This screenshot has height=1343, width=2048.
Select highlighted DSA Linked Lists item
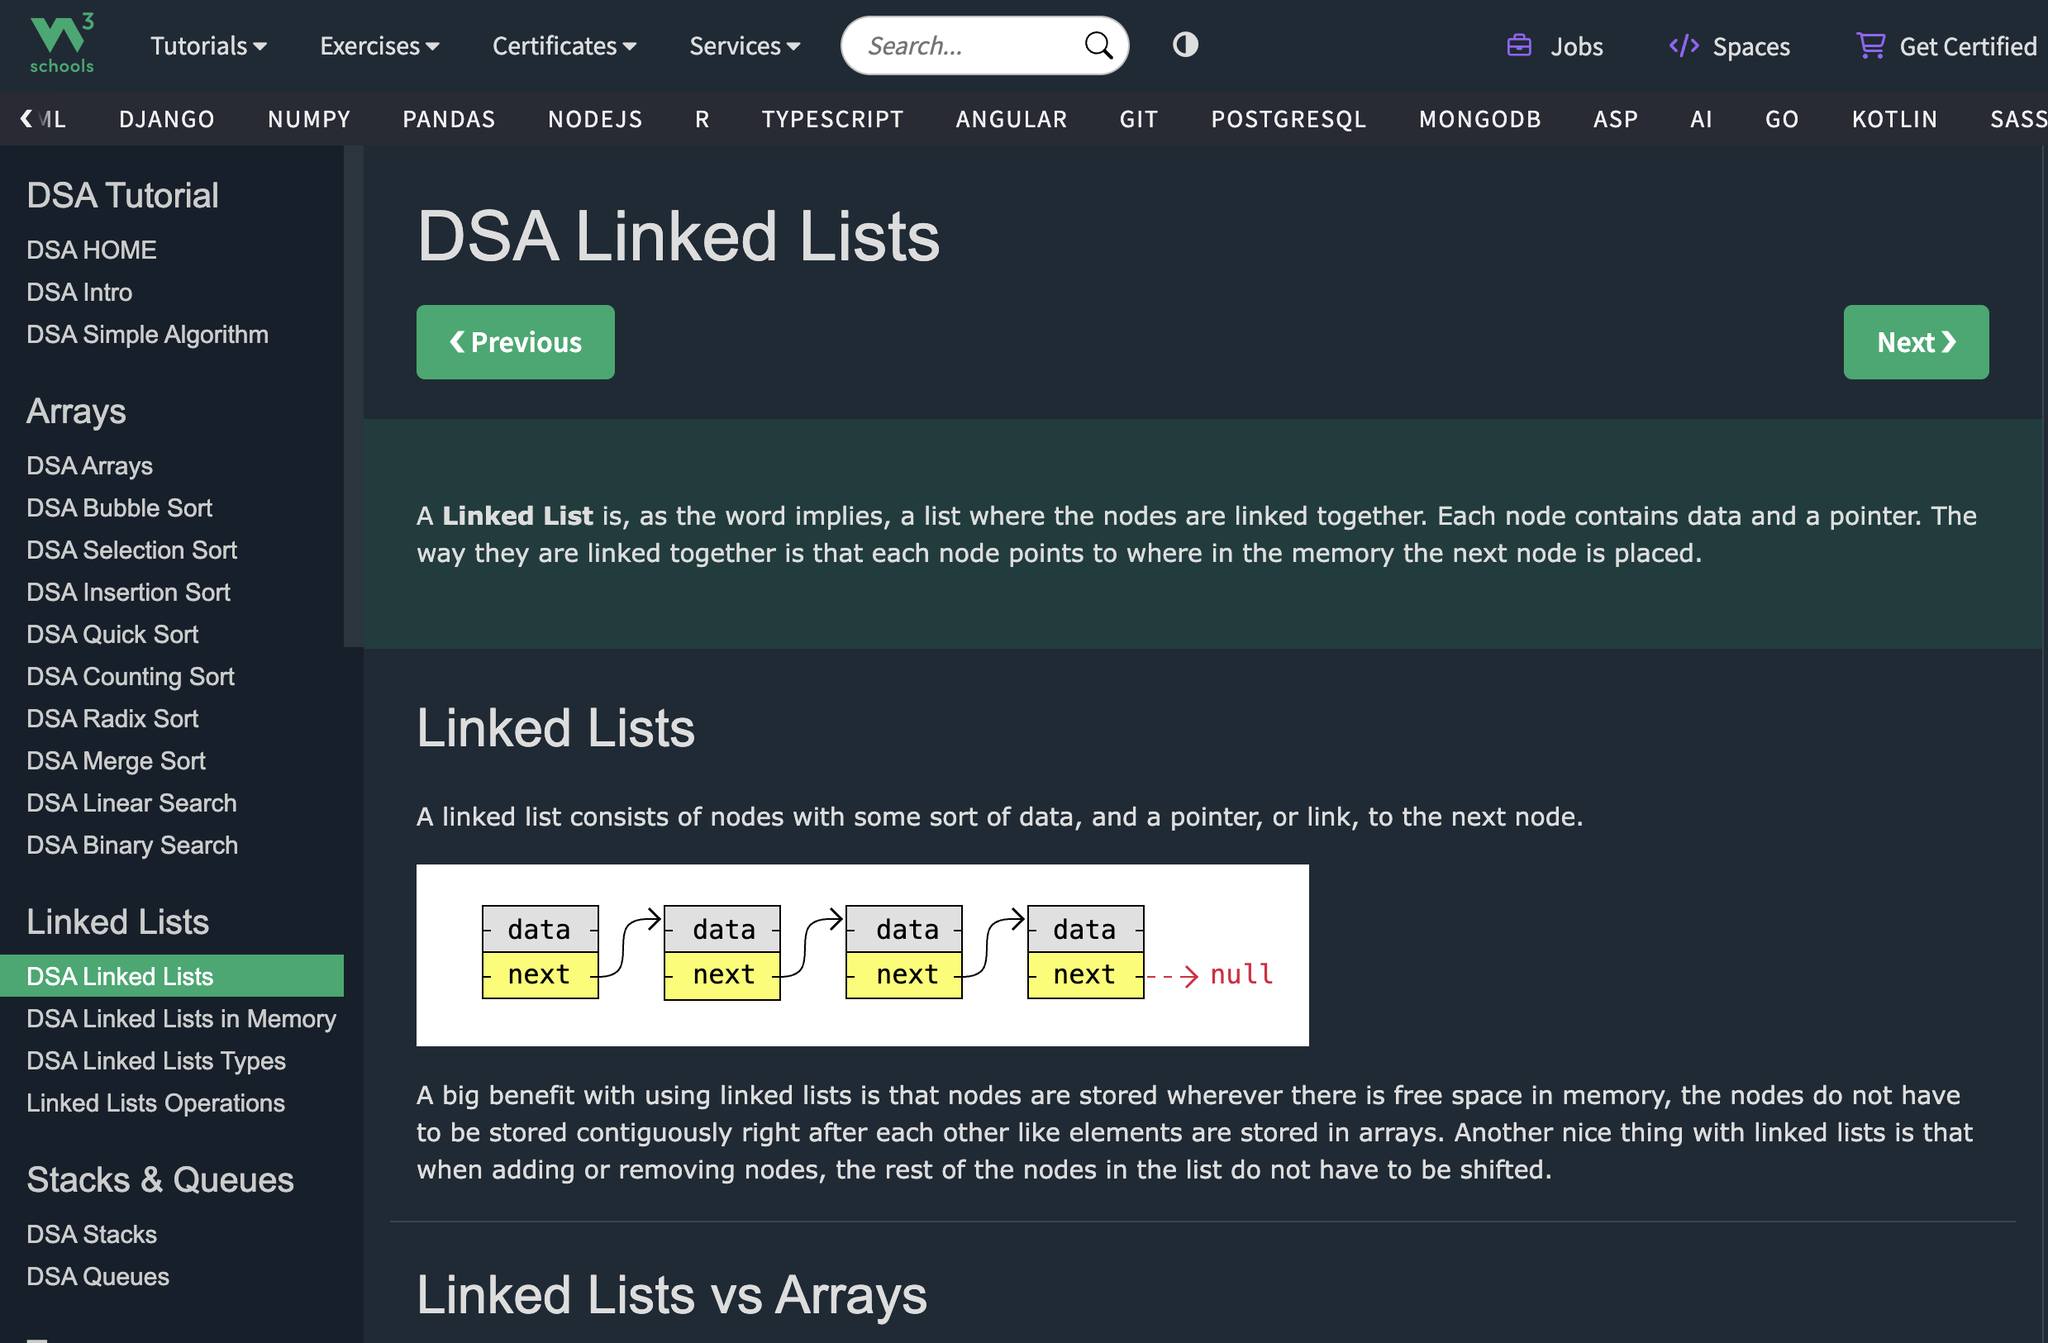pos(172,976)
